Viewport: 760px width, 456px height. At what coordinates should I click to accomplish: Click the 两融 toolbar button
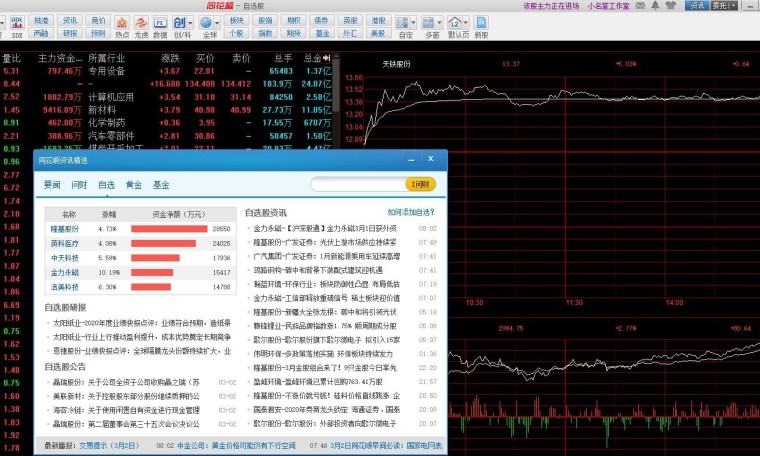(41, 33)
